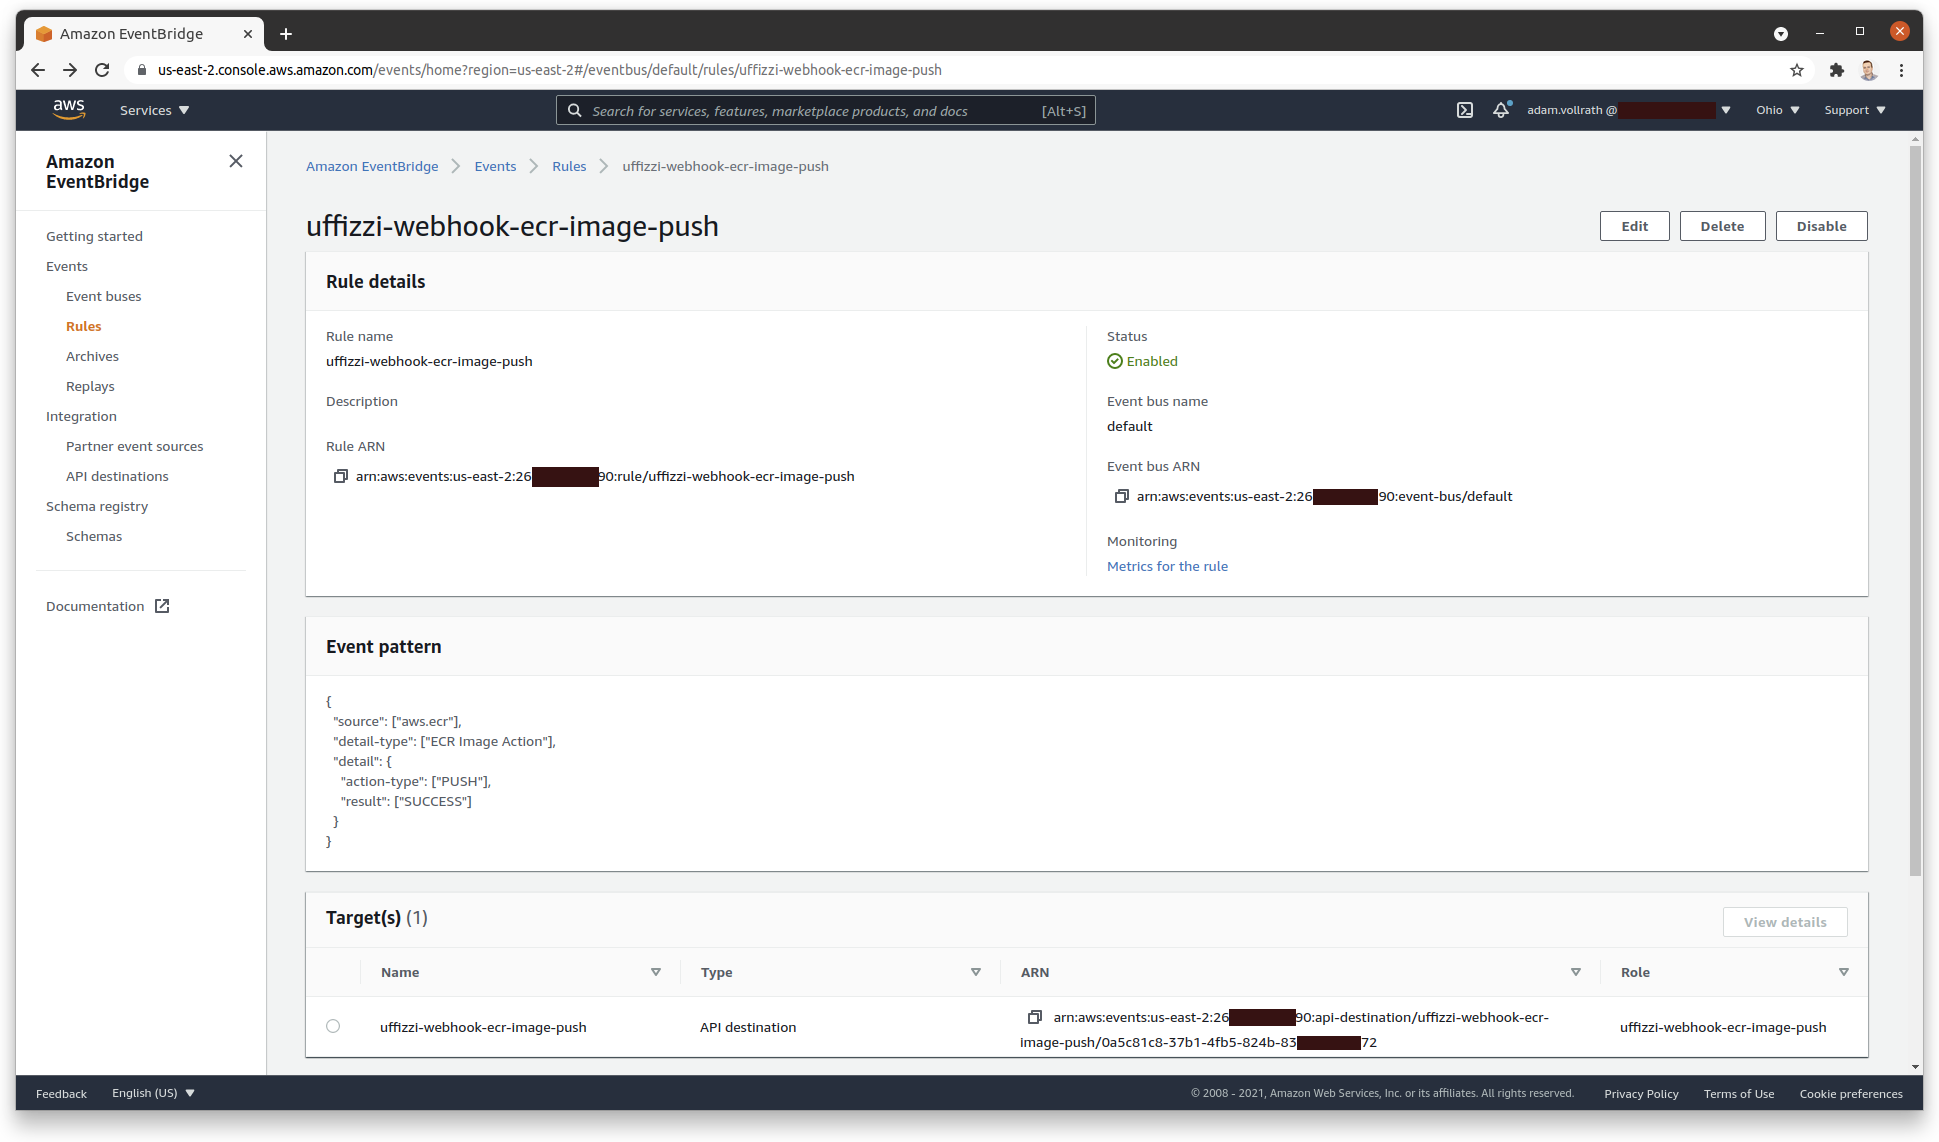Bookmark page with star icon
1939x1142 pixels.
1797,70
